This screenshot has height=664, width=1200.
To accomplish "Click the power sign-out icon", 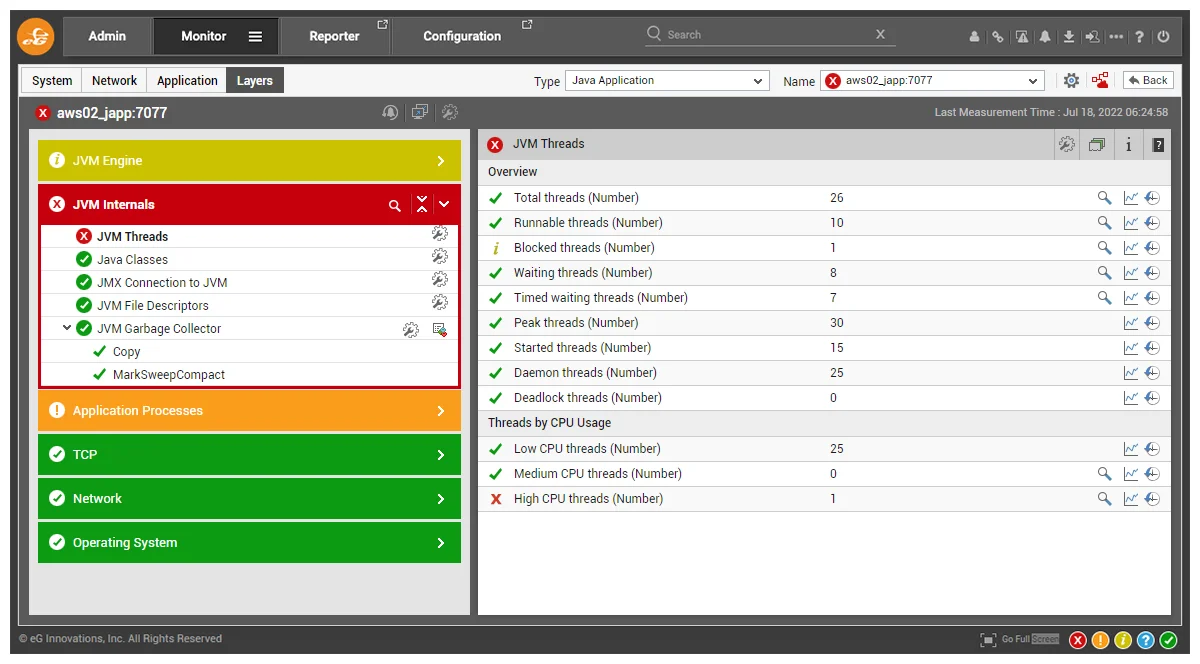I will tap(1163, 37).
